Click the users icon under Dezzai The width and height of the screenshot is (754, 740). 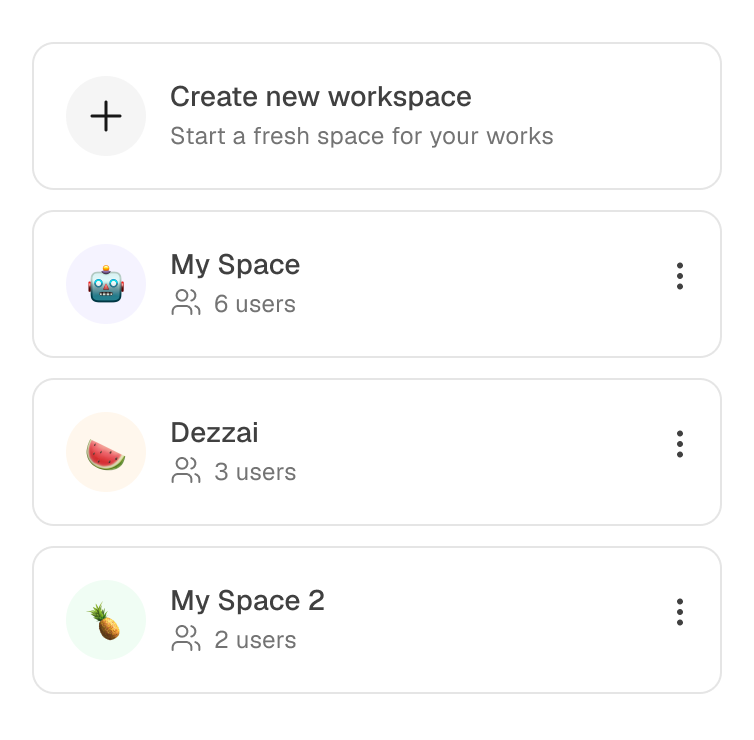186,471
